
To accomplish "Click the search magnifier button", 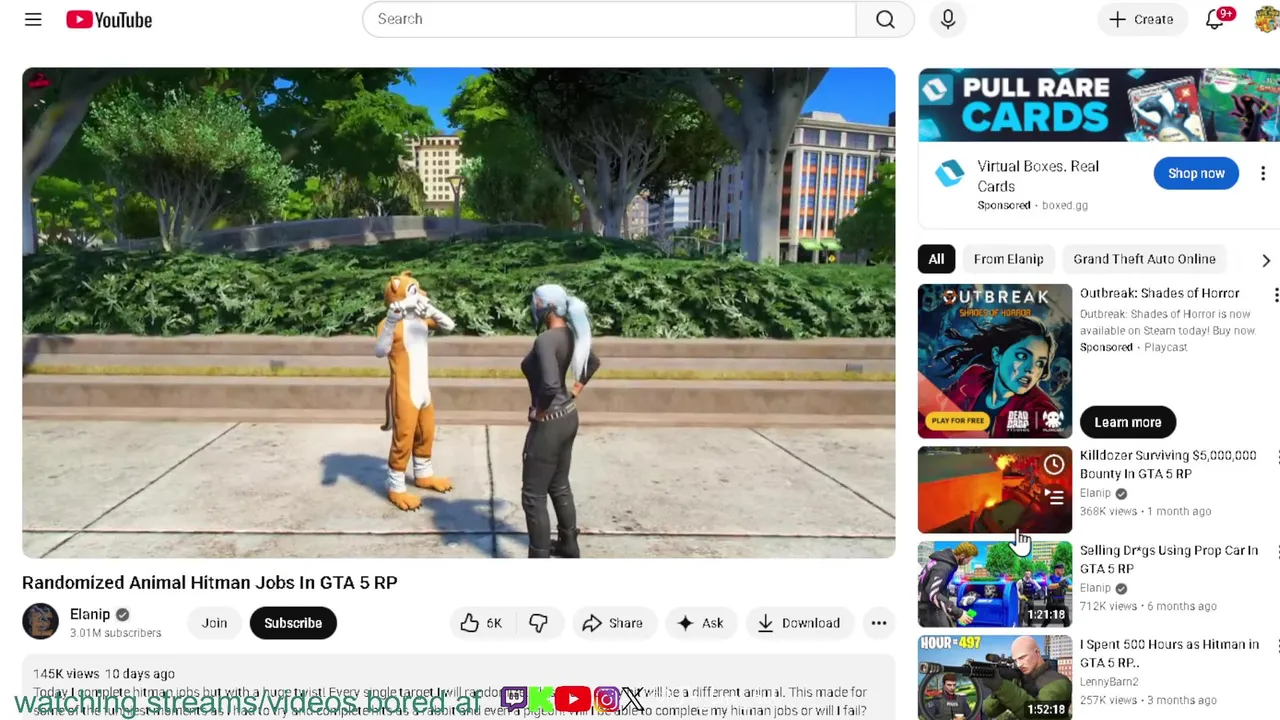I will point(885,19).
